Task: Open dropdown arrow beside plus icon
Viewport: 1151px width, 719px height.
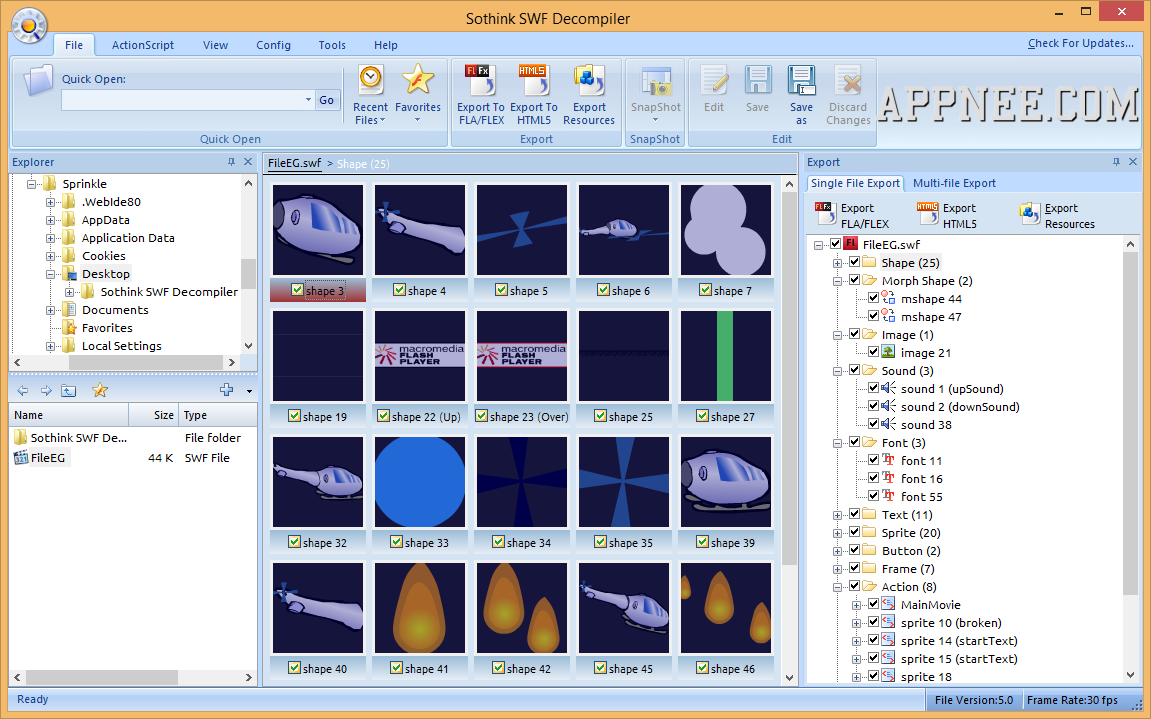Action: click(249, 391)
